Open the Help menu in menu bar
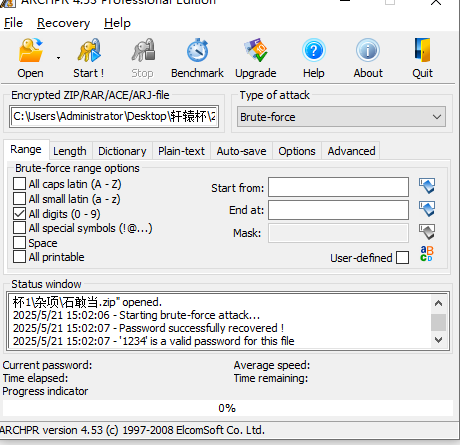 click(x=117, y=23)
